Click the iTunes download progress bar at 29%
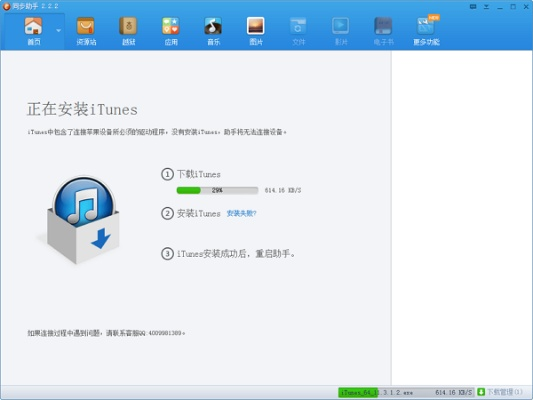 217,190
